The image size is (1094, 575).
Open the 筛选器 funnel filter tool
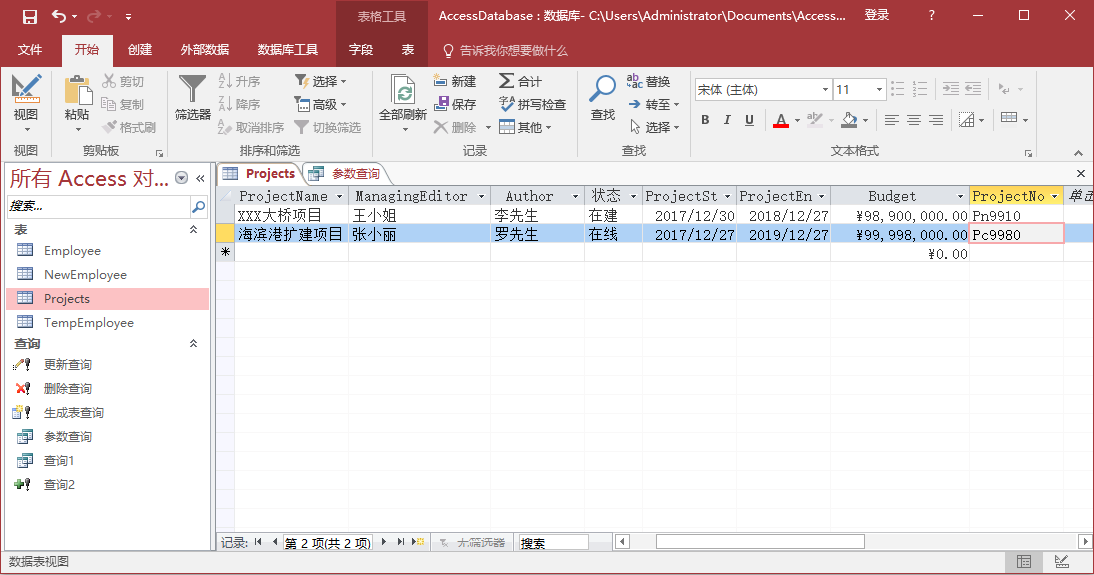click(x=192, y=90)
